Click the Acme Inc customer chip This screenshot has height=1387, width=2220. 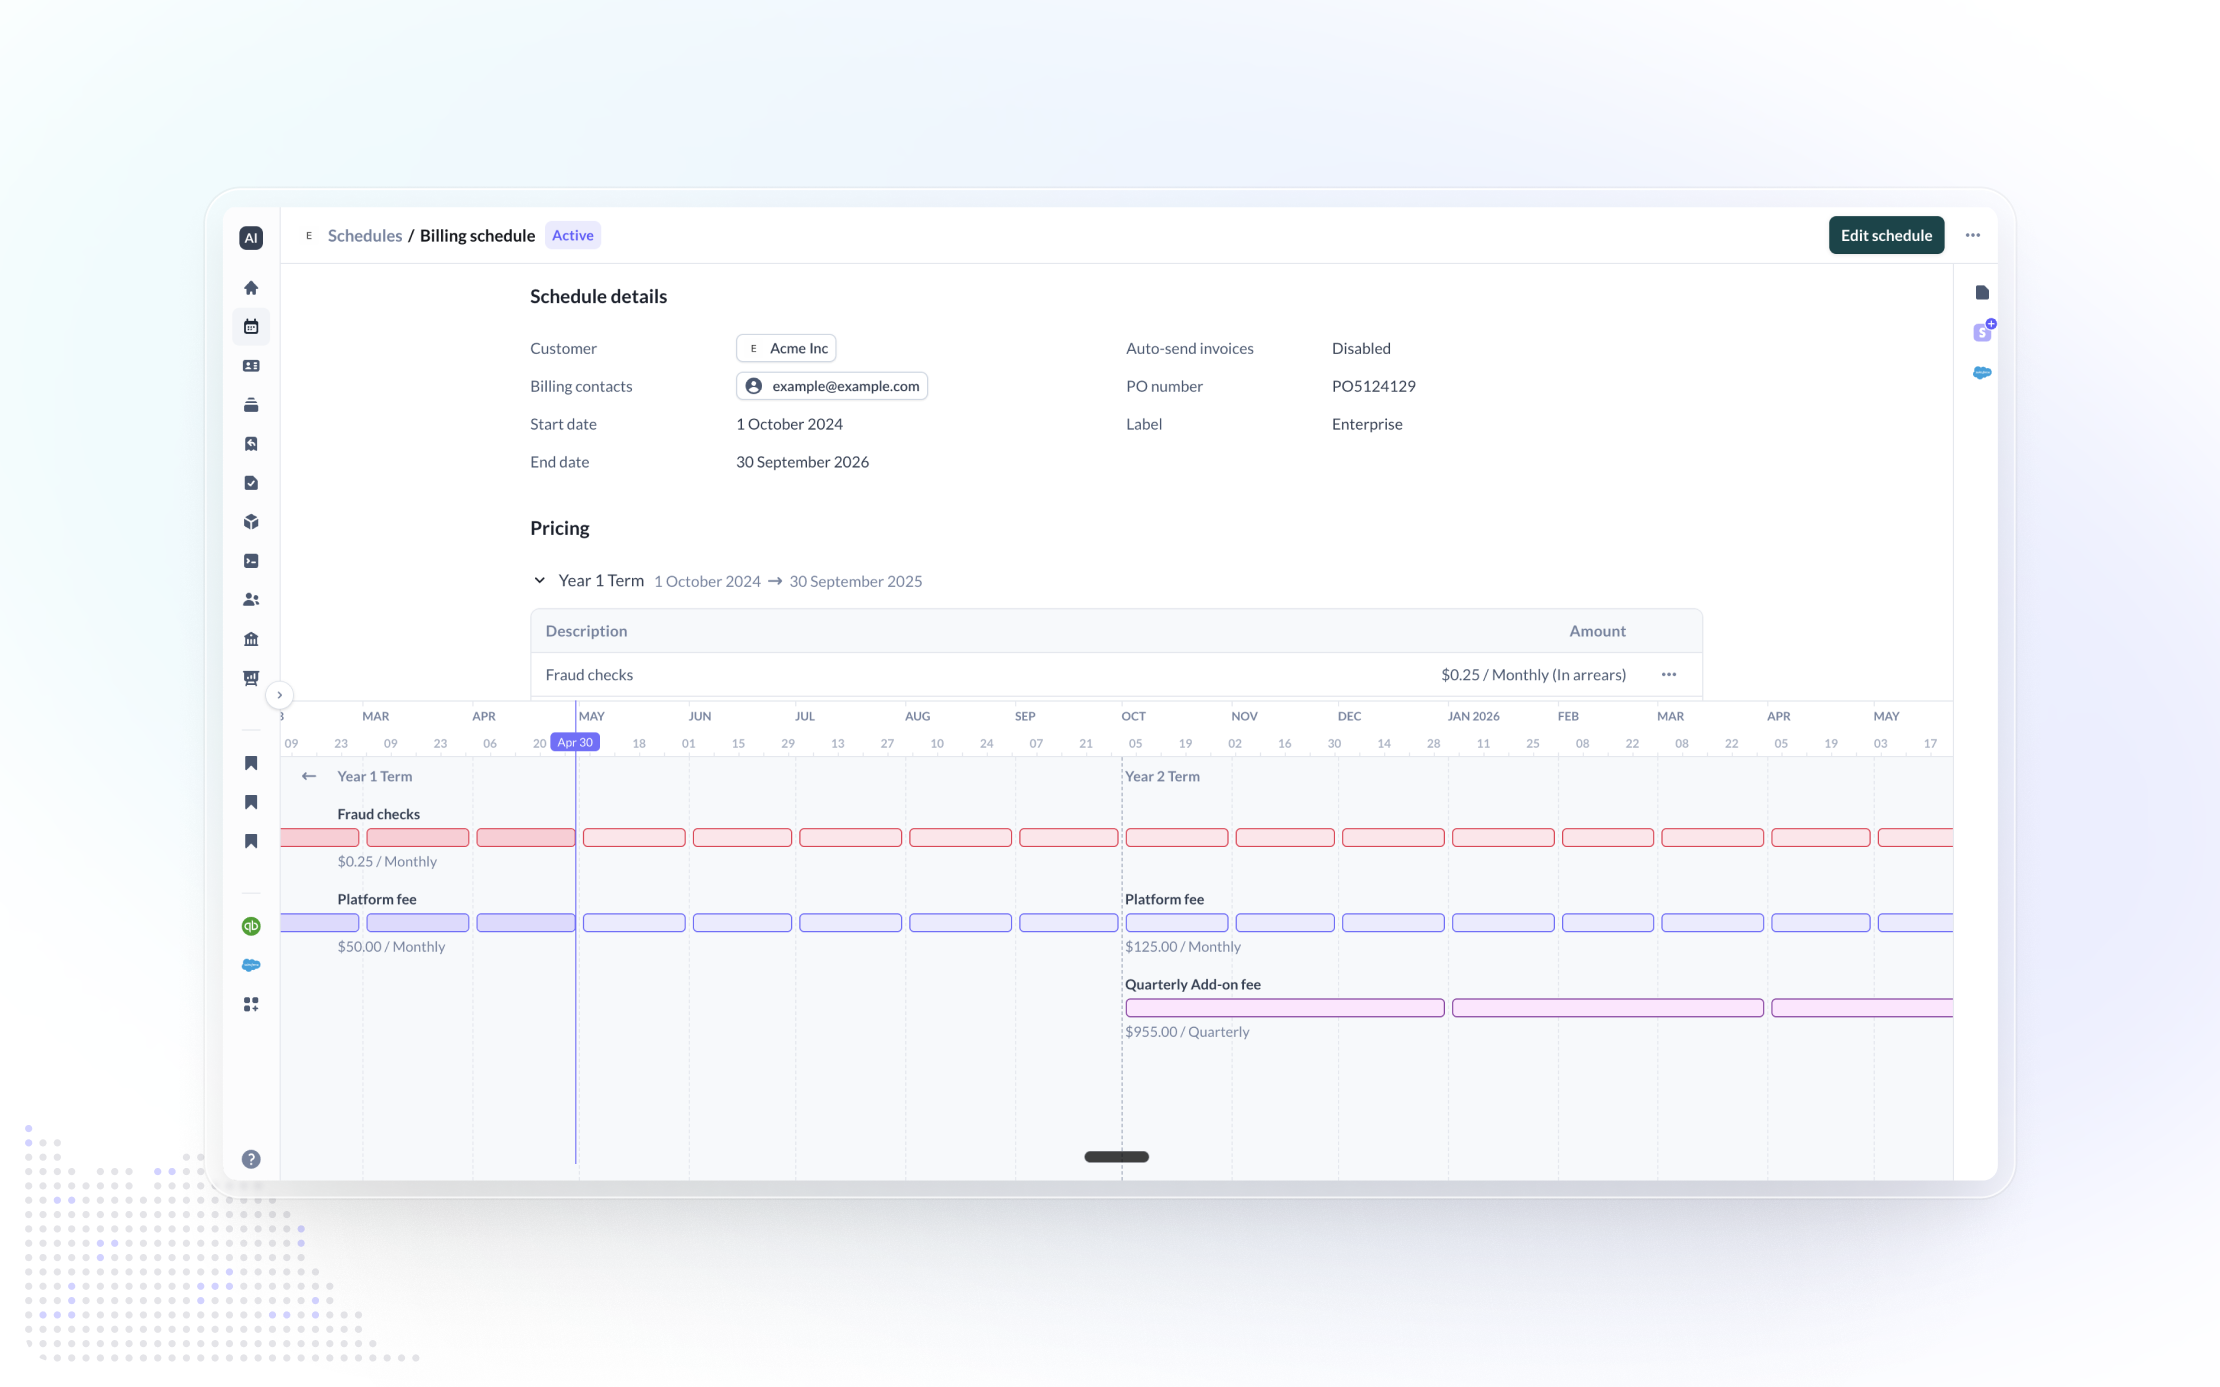click(x=786, y=349)
